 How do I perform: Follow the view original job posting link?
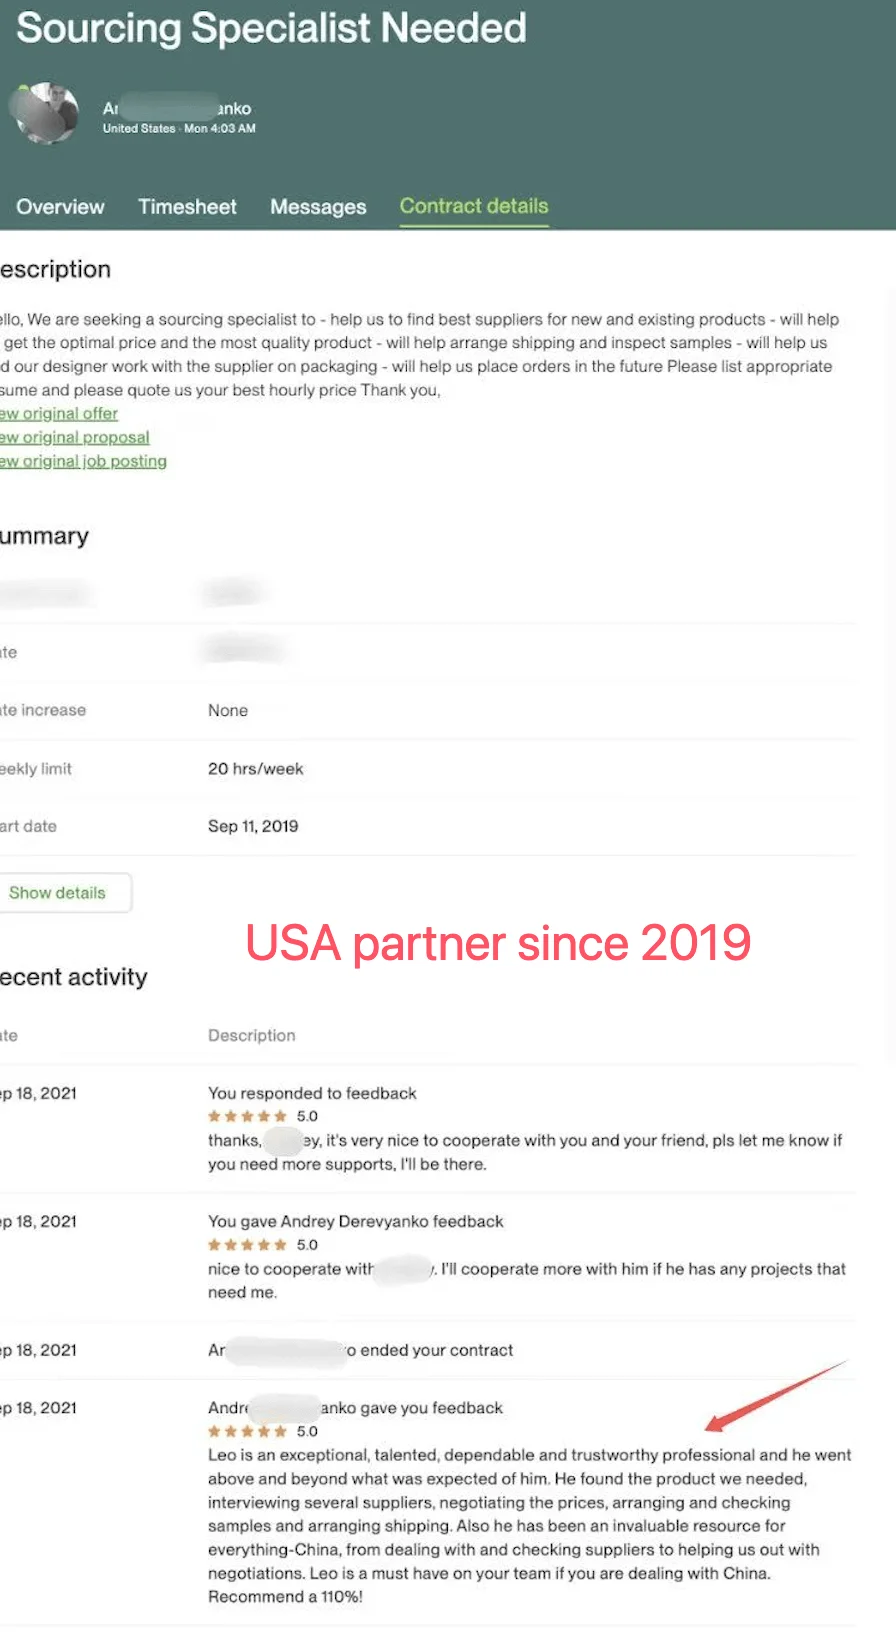pyautogui.click(x=84, y=462)
